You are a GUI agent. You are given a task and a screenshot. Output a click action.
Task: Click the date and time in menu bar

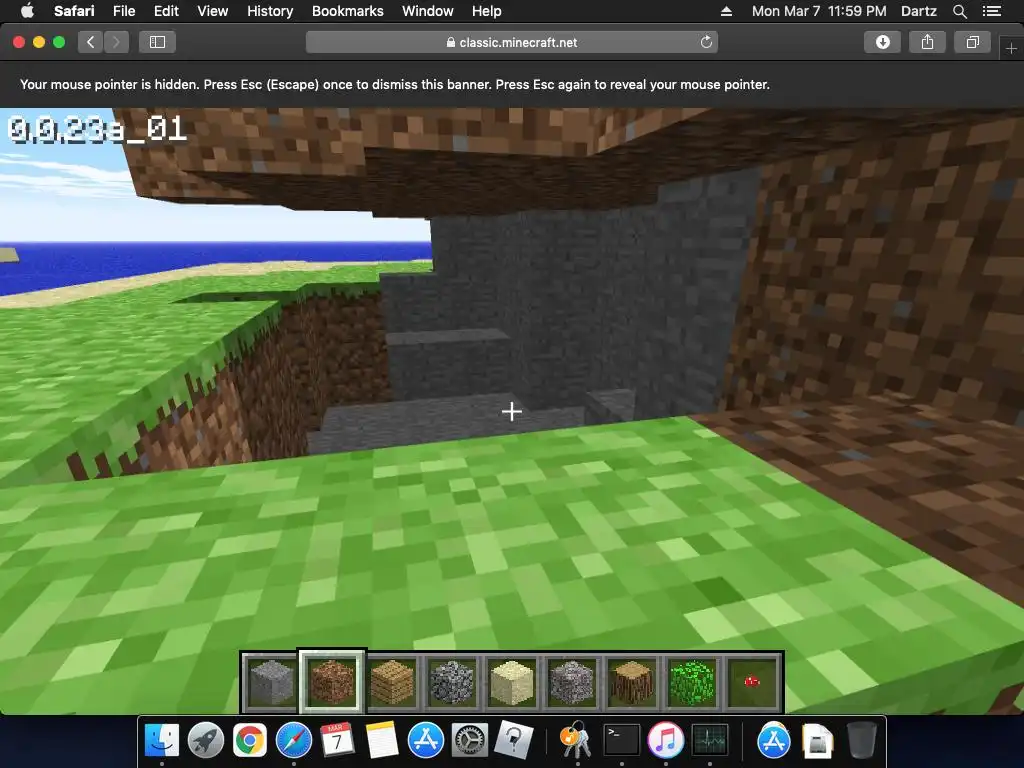pos(819,11)
